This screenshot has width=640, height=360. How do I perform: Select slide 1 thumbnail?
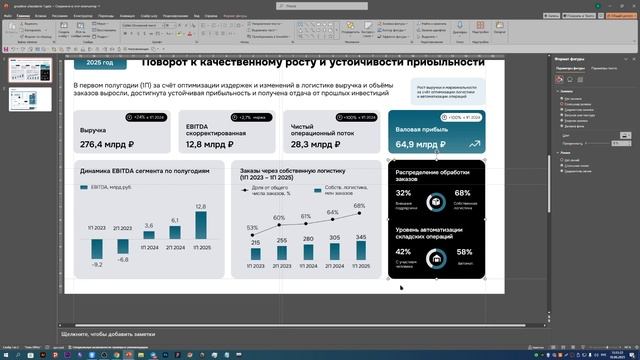pos(30,70)
